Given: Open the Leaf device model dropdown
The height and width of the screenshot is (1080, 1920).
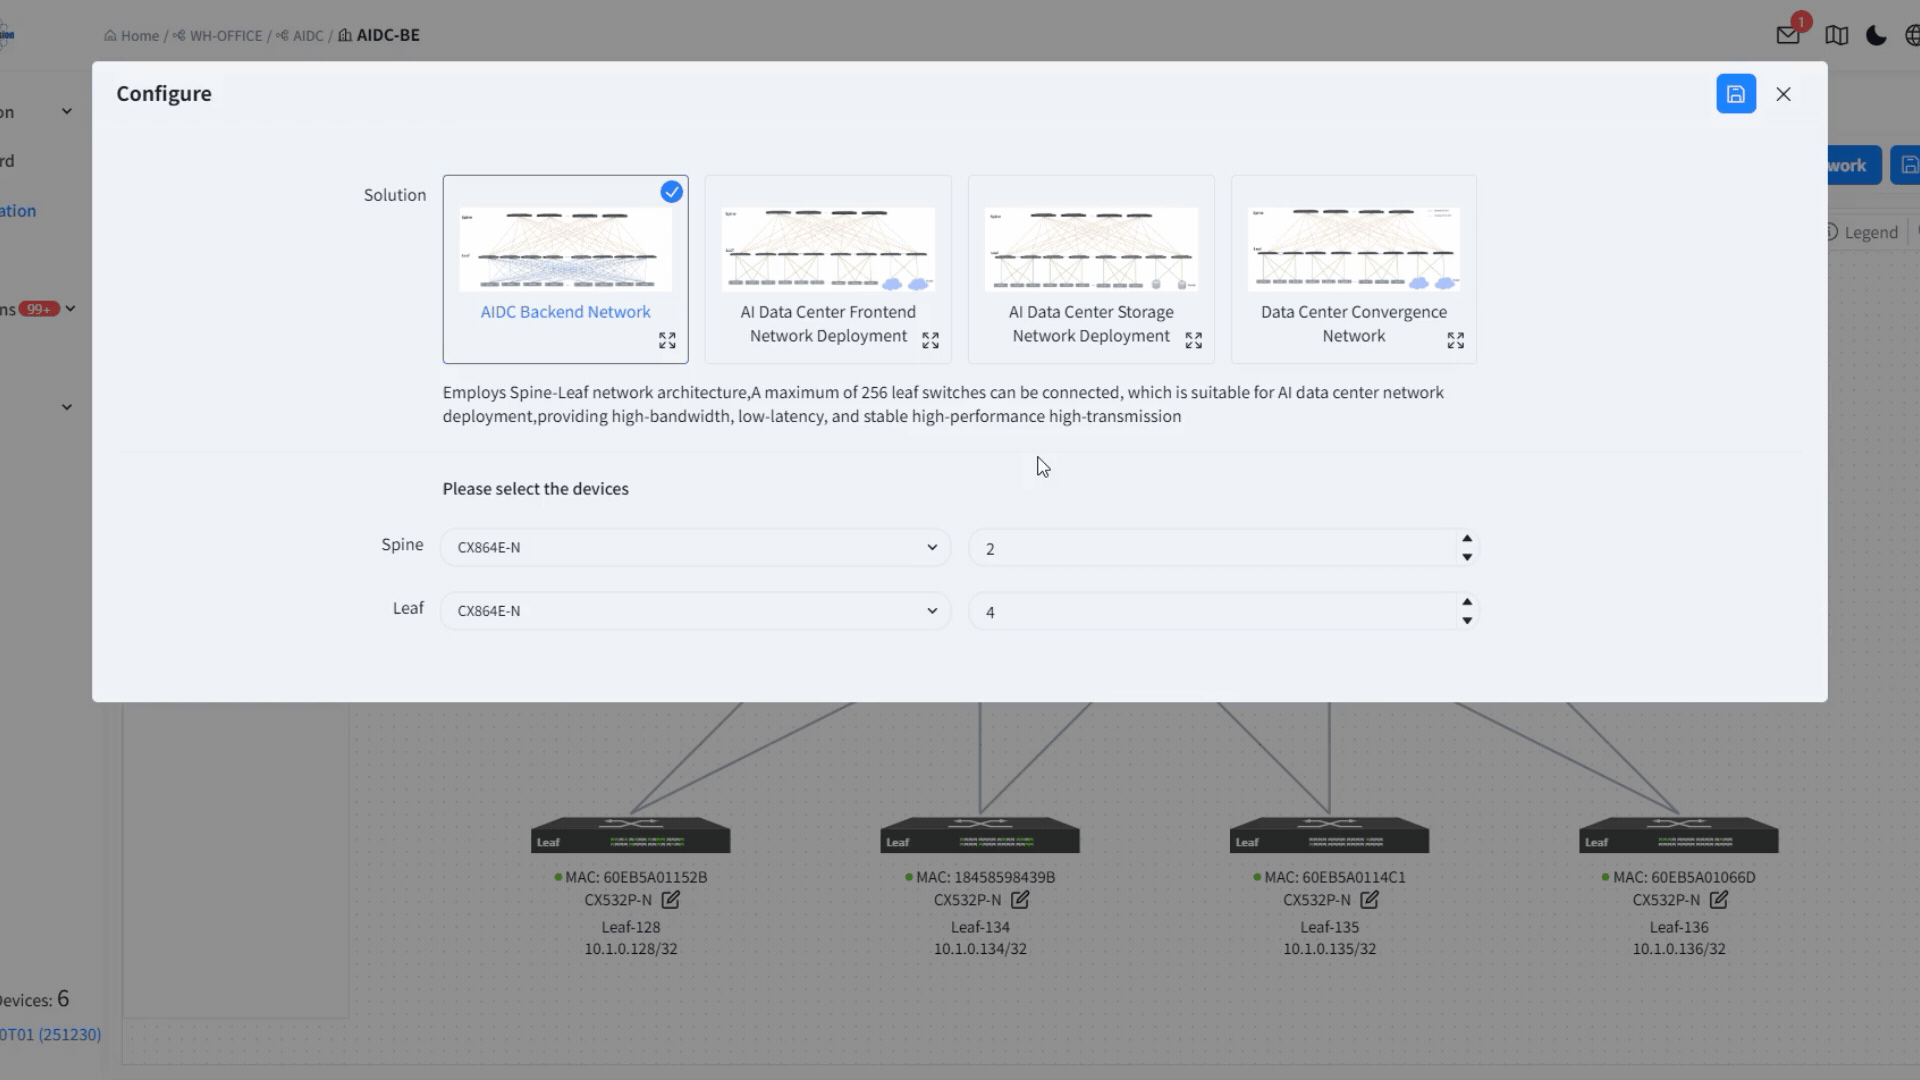Looking at the screenshot, I should click(x=695, y=611).
